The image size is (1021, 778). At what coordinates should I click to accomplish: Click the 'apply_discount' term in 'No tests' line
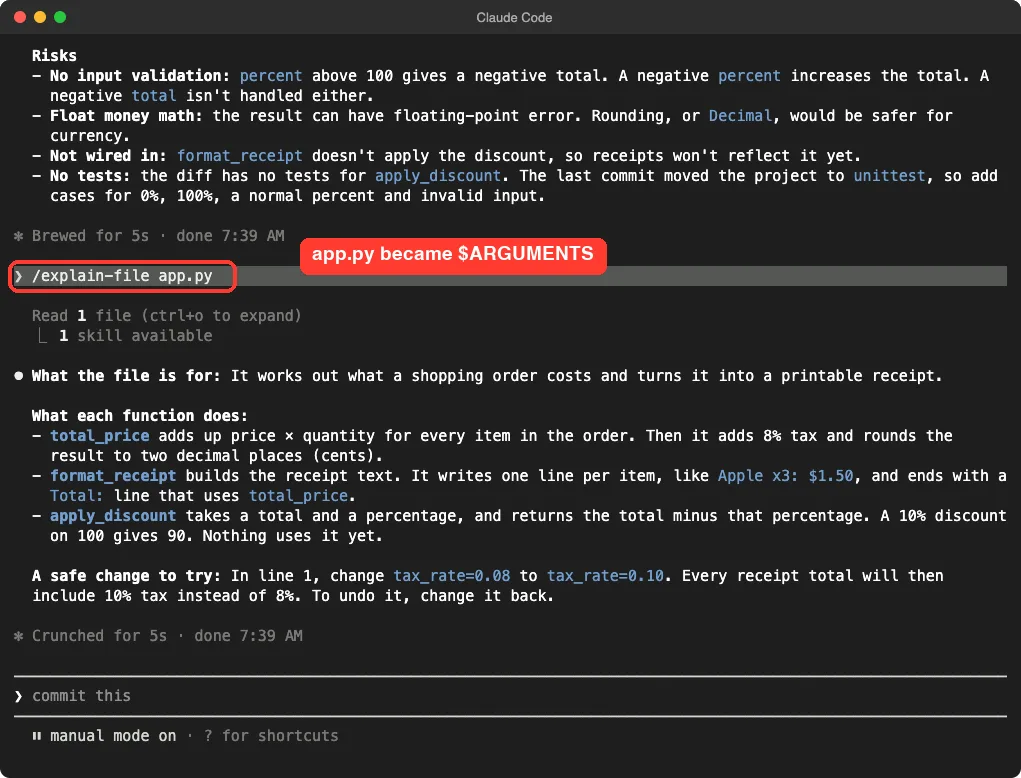click(438, 176)
